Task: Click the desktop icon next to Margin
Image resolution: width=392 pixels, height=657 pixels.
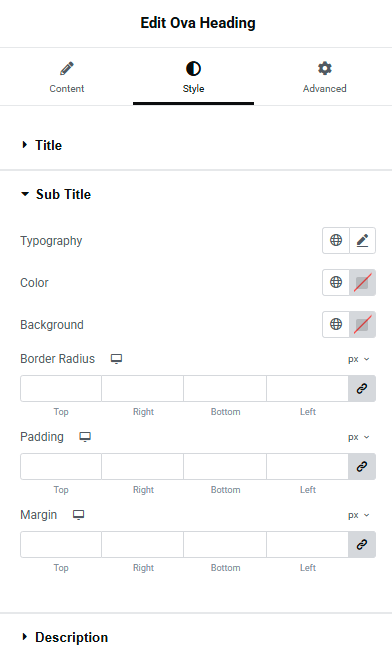Action: [x=78, y=515]
